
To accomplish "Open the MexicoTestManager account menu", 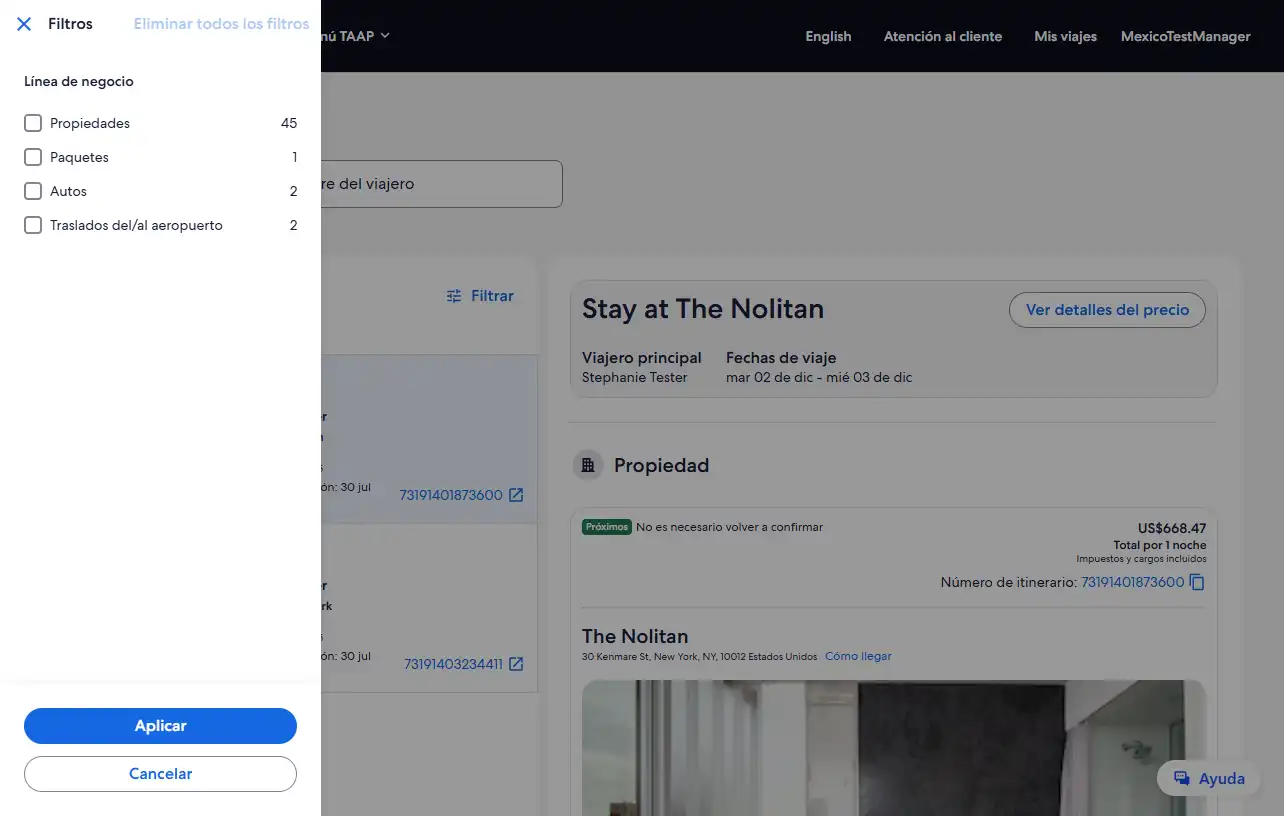I will [x=1185, y=36].
